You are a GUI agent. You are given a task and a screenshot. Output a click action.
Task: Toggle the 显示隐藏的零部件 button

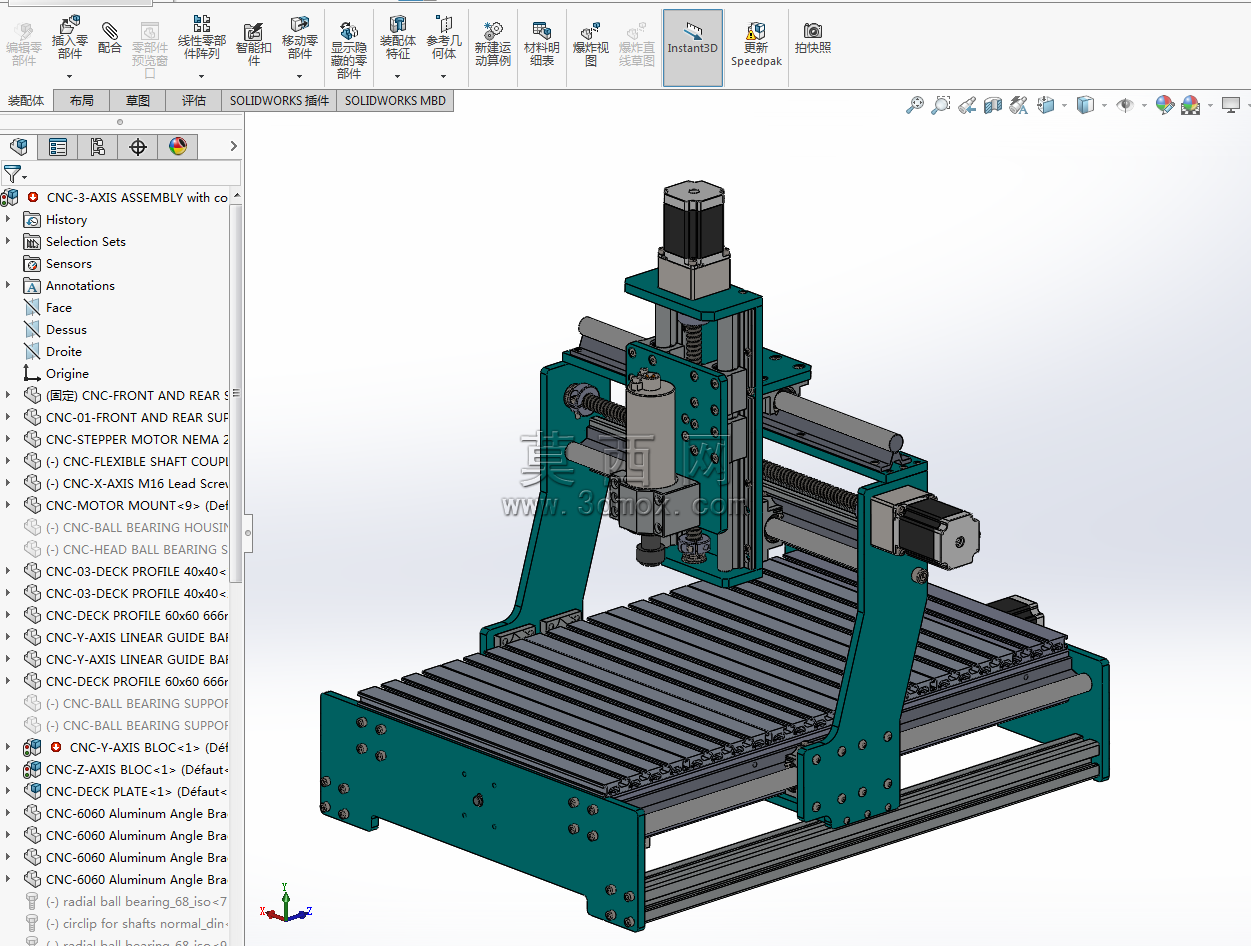349,52
